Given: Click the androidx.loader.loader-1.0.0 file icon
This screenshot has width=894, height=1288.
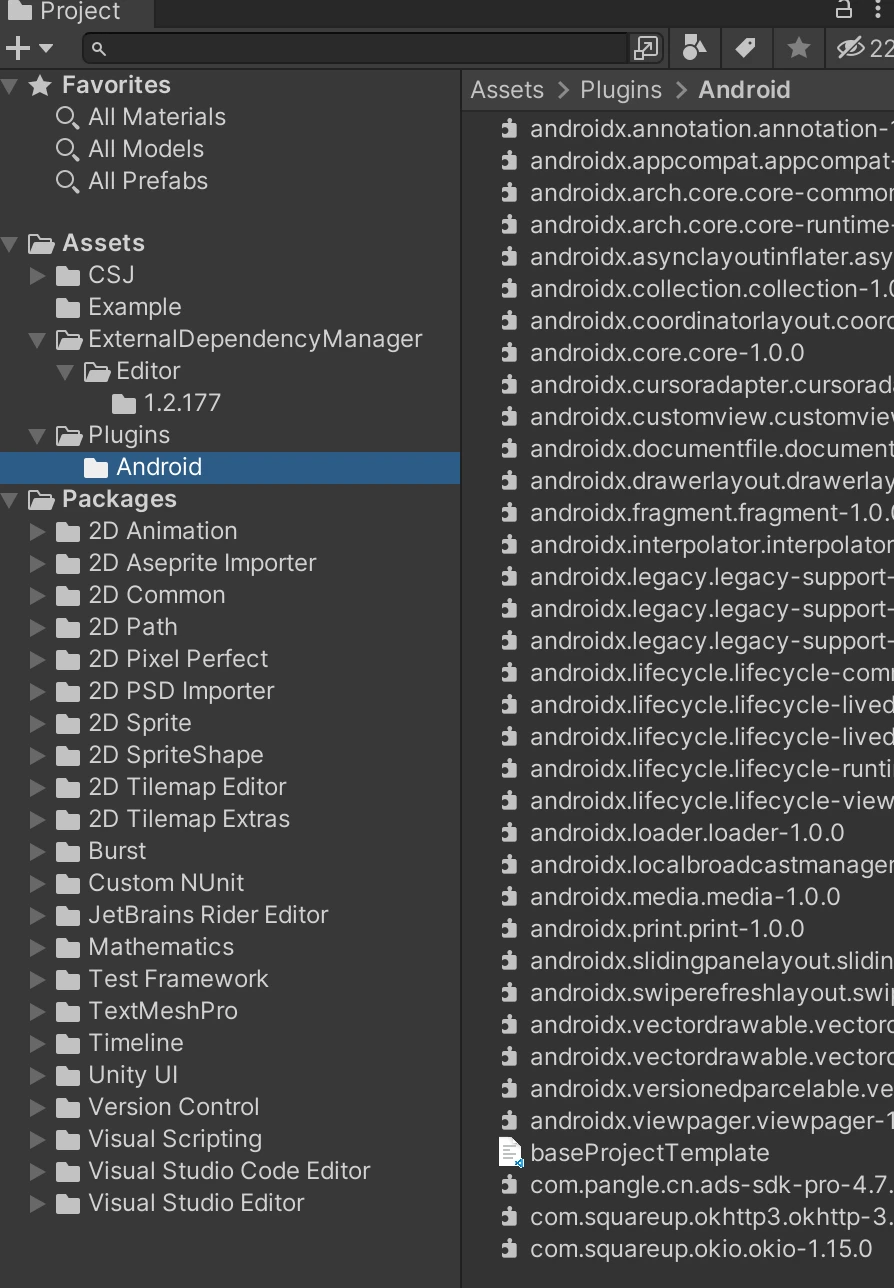Looking at the screenshot, I should coord(510,833).
